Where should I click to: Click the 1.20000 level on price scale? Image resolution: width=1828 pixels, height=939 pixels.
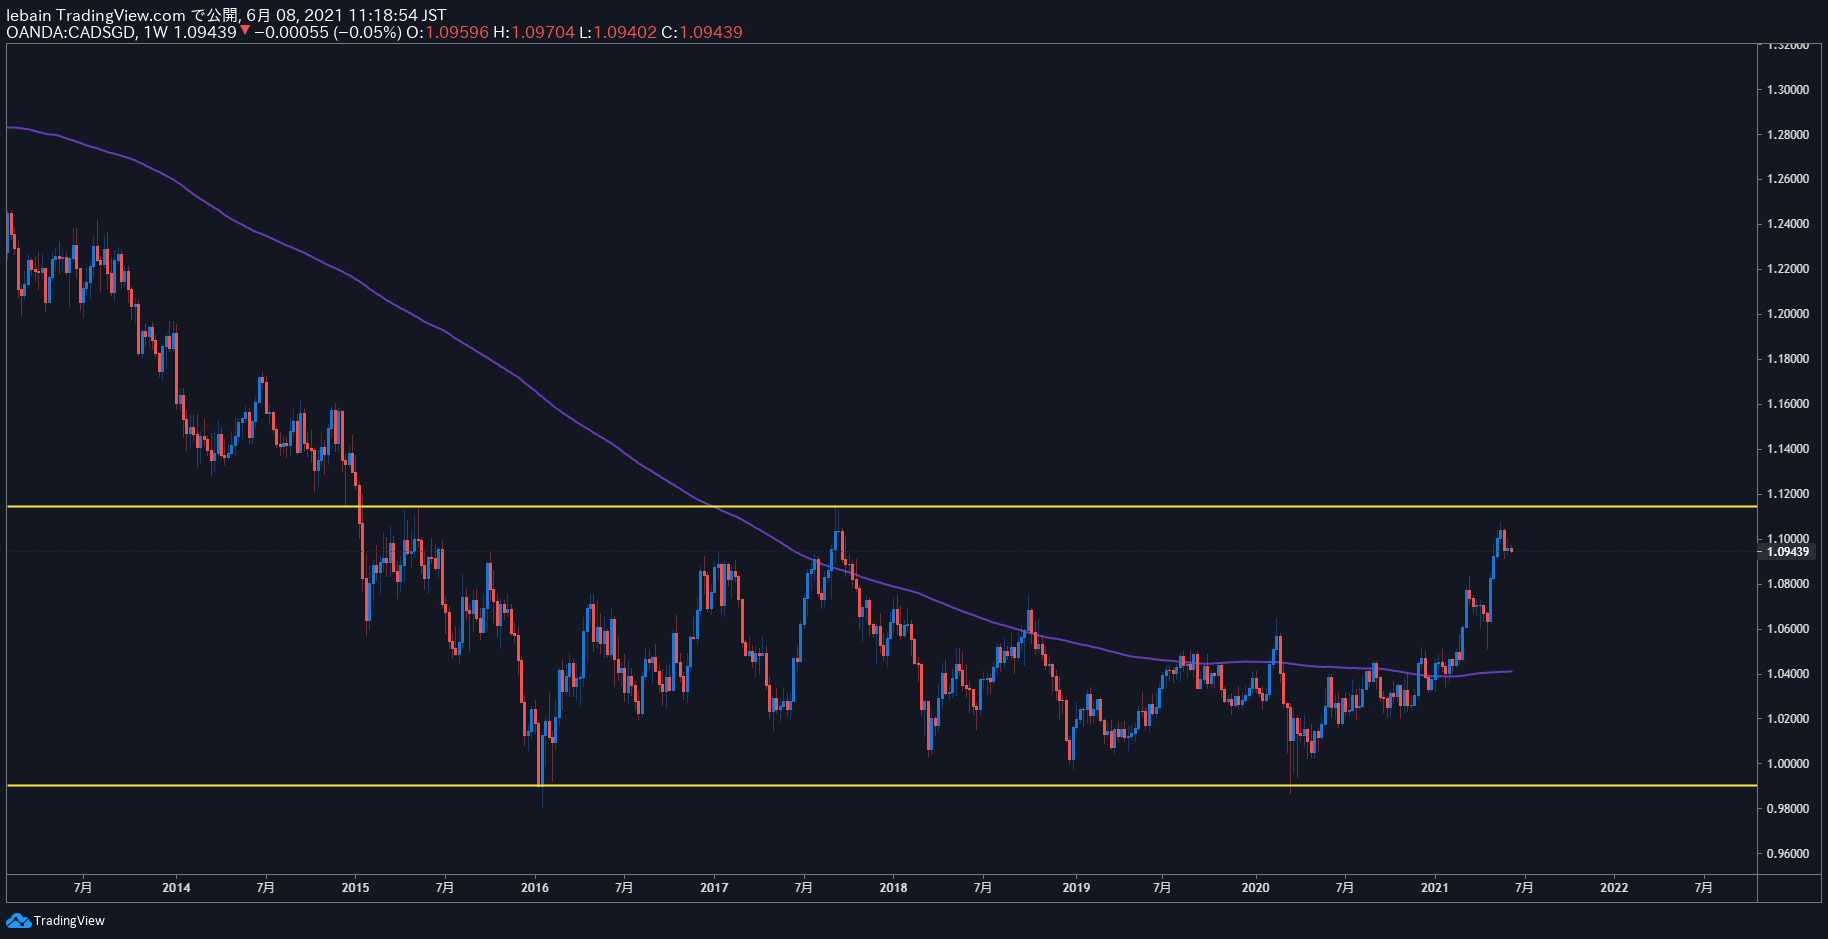click(1787, 314)
